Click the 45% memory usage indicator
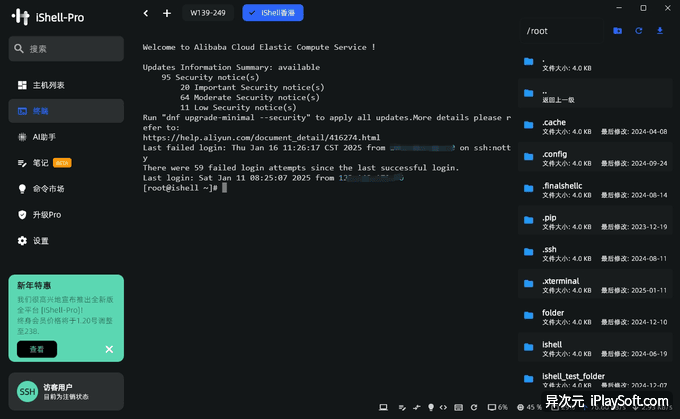 [529, 407]
